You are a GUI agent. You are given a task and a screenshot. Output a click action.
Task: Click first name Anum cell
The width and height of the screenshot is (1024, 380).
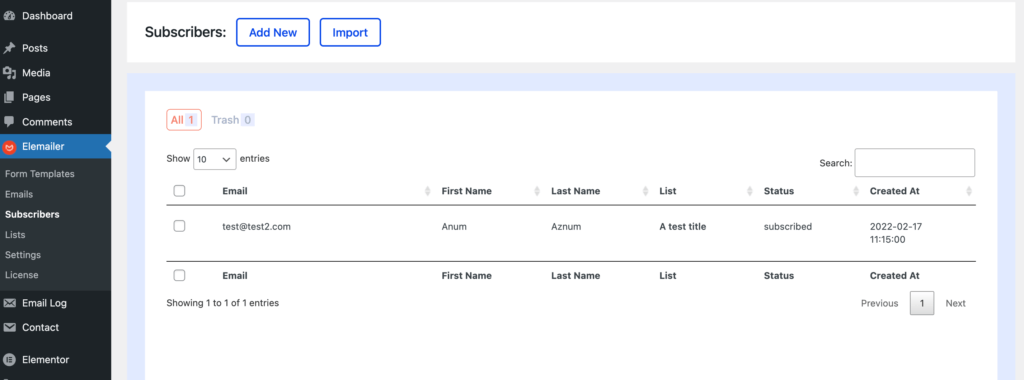point(455,227)
